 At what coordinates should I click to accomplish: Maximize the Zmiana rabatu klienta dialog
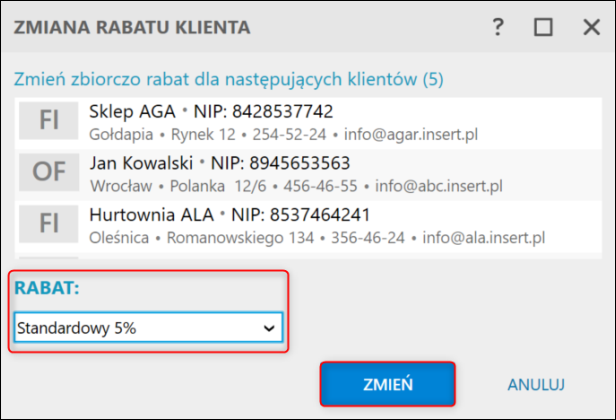tap(543, 28)
